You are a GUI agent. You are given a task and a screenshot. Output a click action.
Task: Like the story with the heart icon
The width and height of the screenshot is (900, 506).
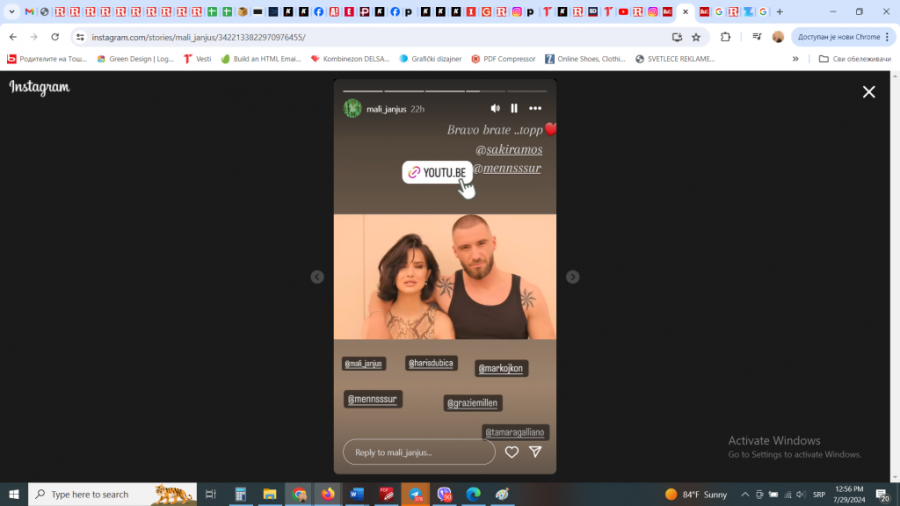[x=511, y=452]
